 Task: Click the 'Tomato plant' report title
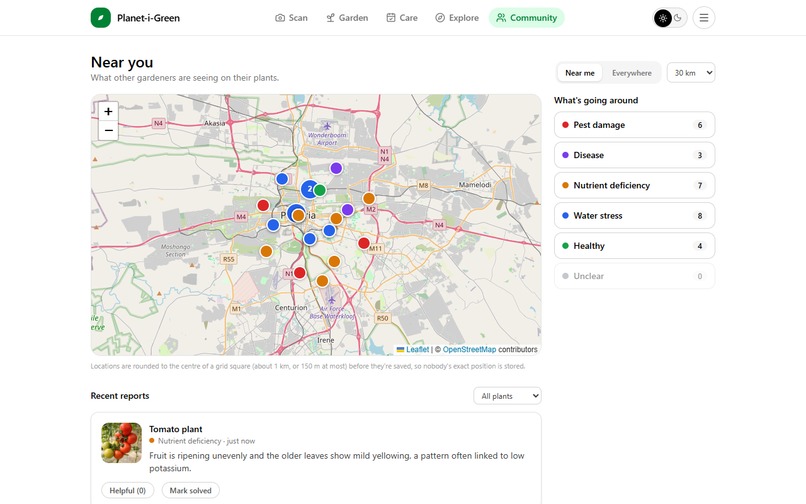(176, 429)
